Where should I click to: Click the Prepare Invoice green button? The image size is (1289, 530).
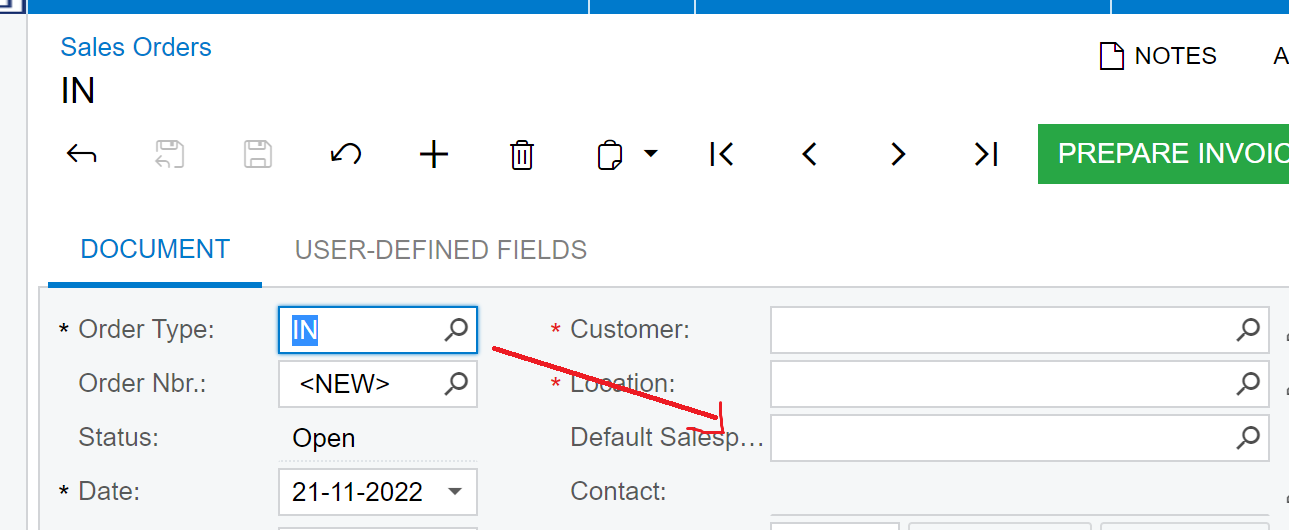[x=1163, y=154]
